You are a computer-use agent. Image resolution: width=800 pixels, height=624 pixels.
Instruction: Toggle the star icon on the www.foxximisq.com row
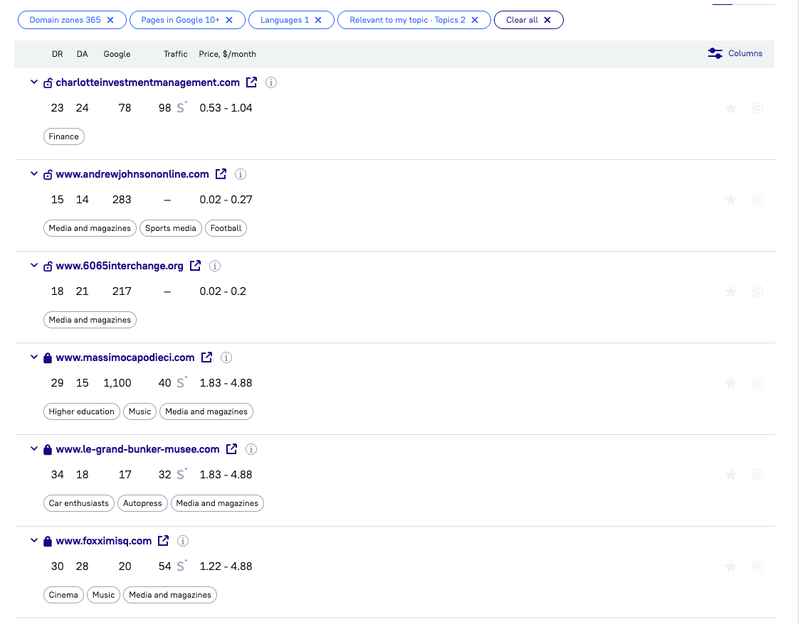(731, 566)
